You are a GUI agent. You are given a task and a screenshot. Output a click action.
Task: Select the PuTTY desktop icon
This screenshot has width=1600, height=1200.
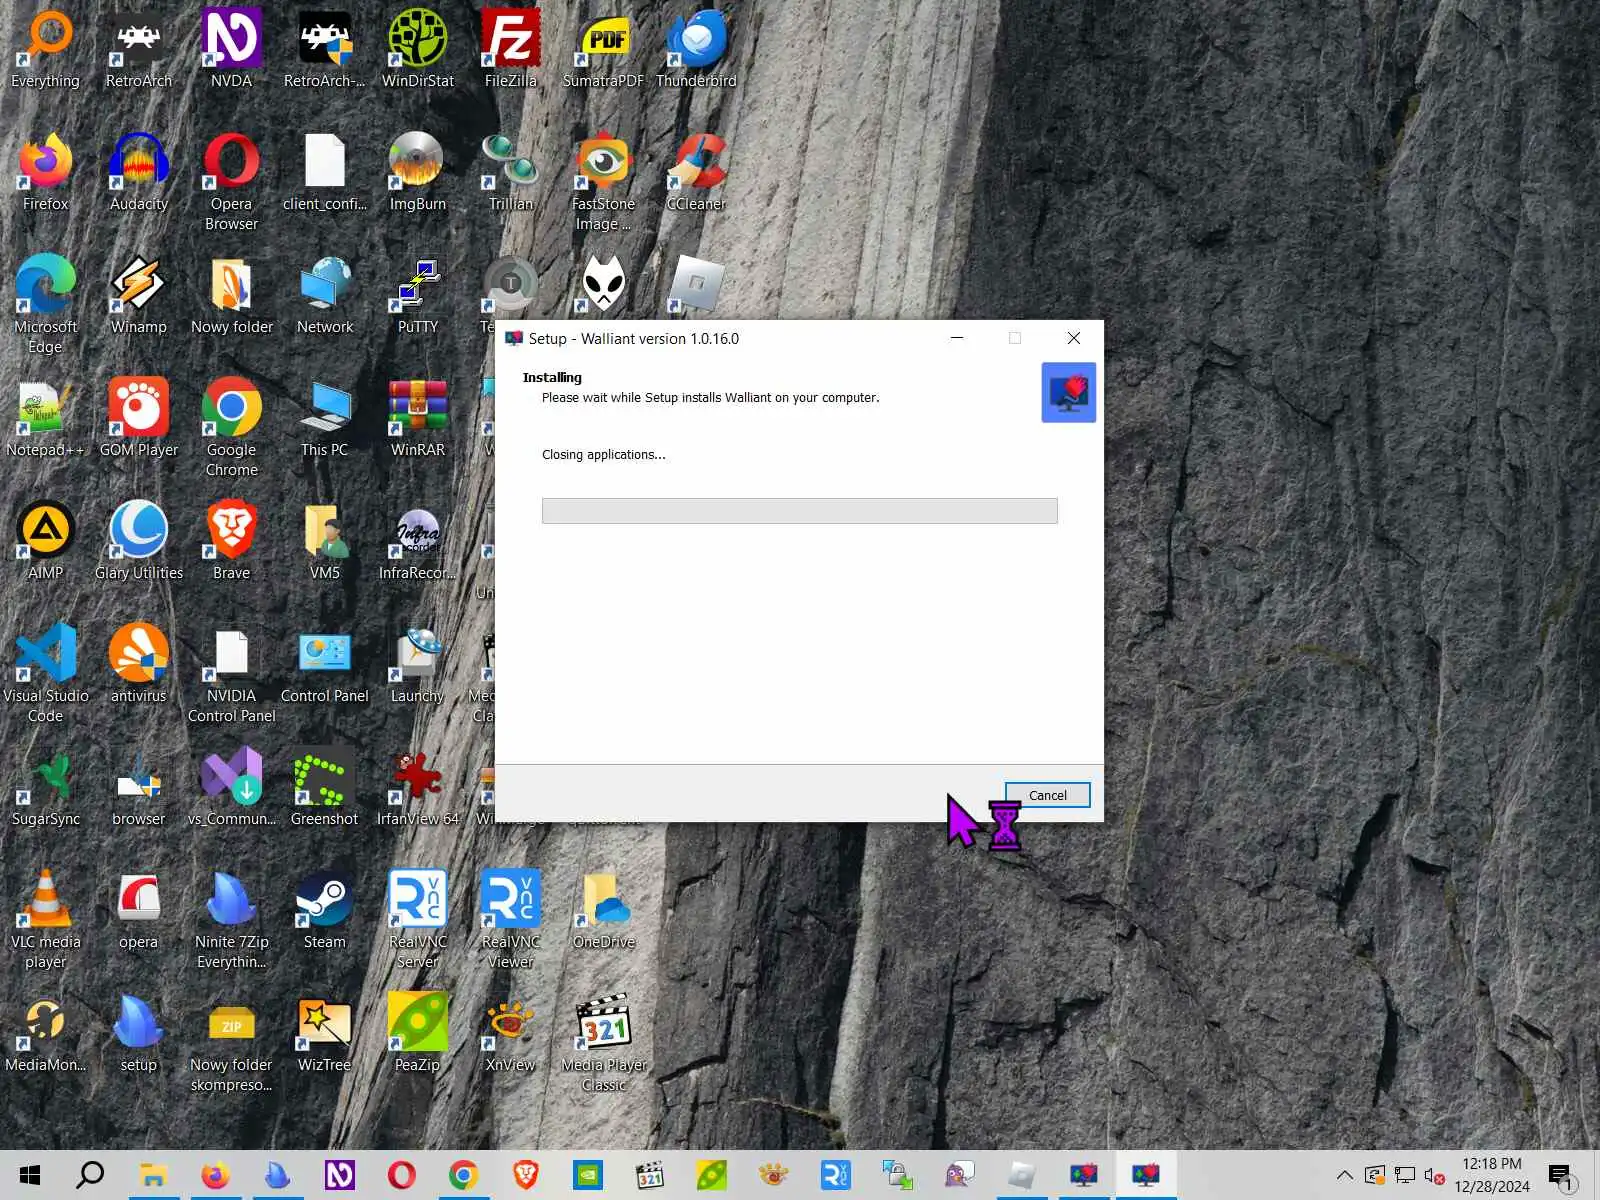(418, 295)
